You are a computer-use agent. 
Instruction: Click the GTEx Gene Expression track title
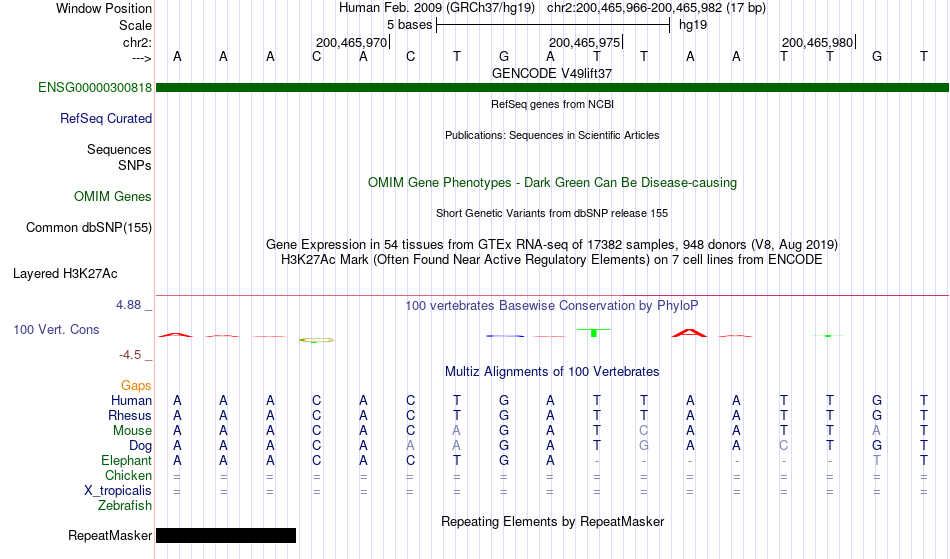tap(552, 245)
